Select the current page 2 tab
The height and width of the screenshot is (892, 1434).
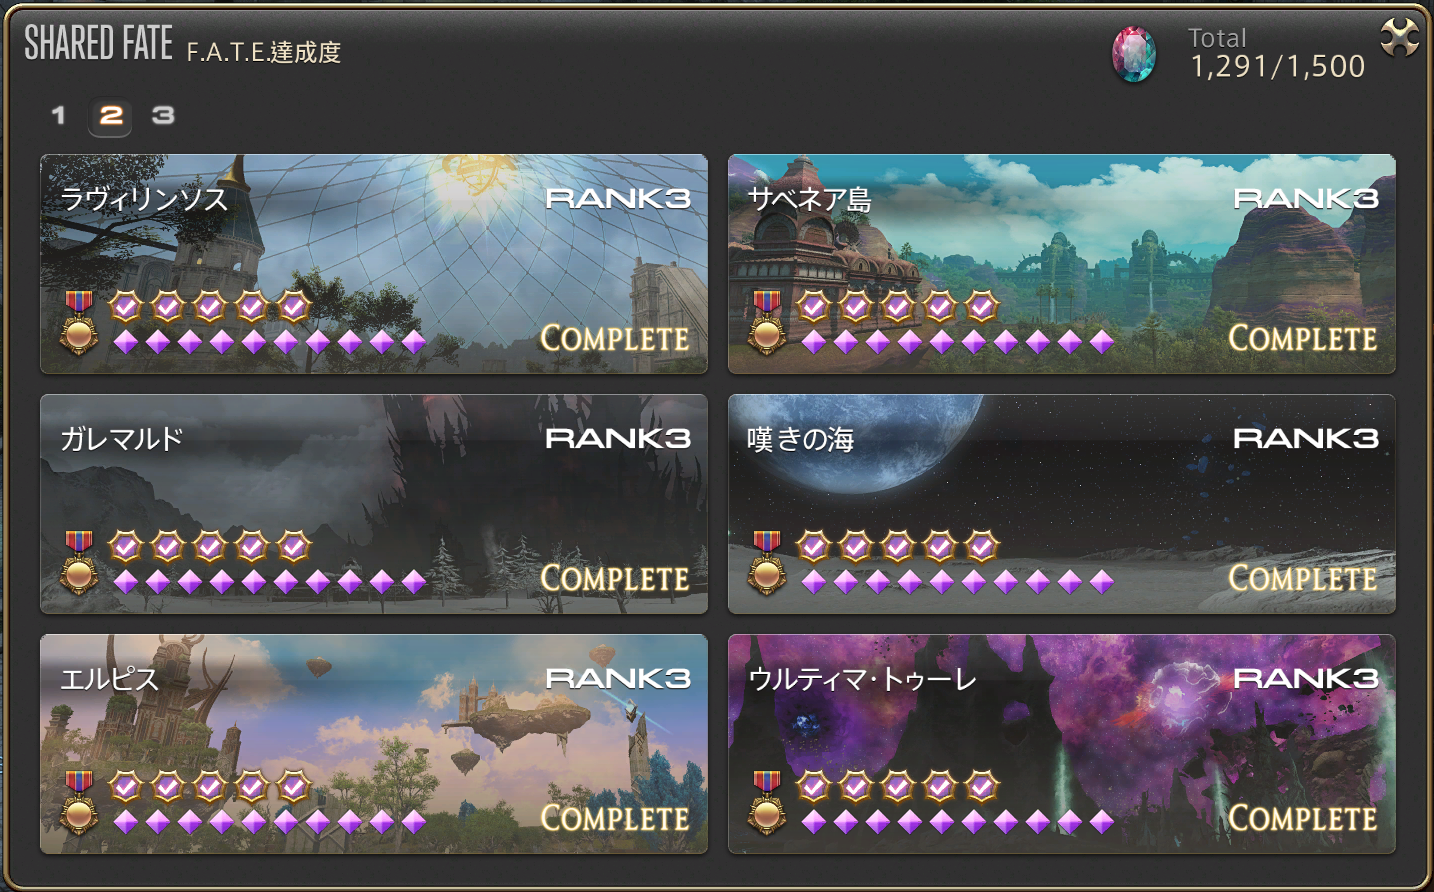[x=111, y=117]
